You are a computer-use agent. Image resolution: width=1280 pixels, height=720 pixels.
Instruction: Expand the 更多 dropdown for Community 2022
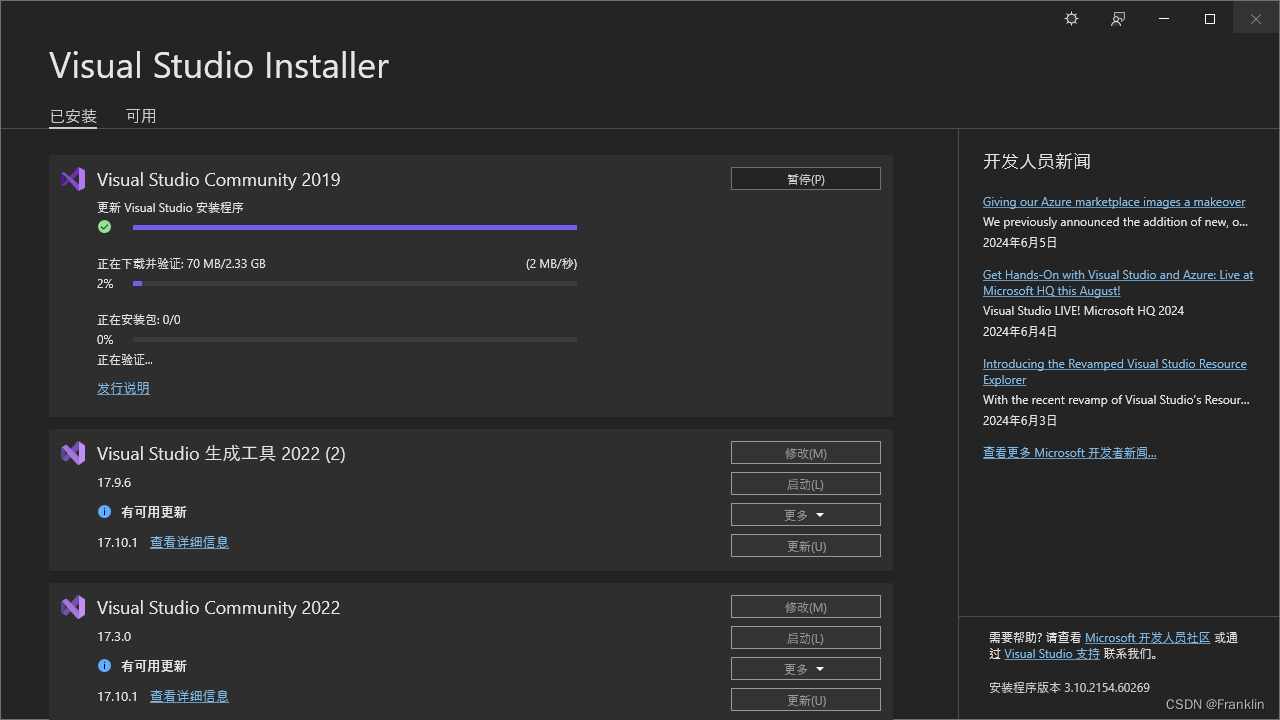tap(805, 668)
